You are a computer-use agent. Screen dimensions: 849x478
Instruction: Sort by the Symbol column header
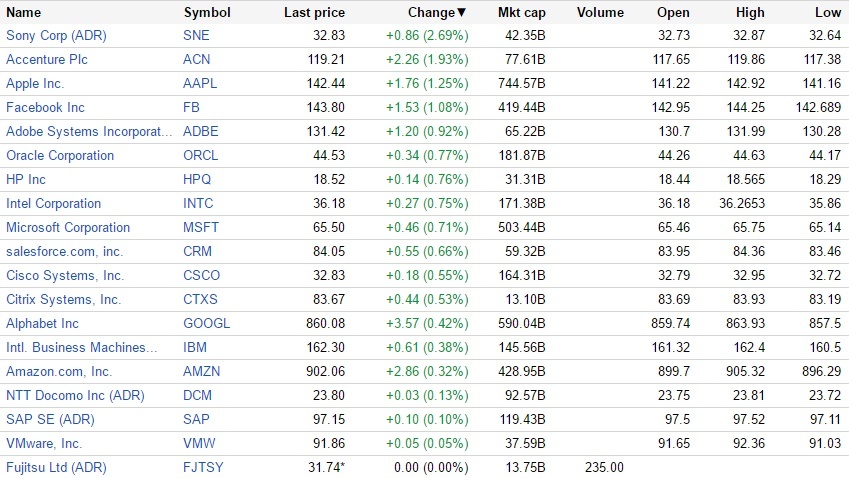pyautogui.click(x=207, y=13)
